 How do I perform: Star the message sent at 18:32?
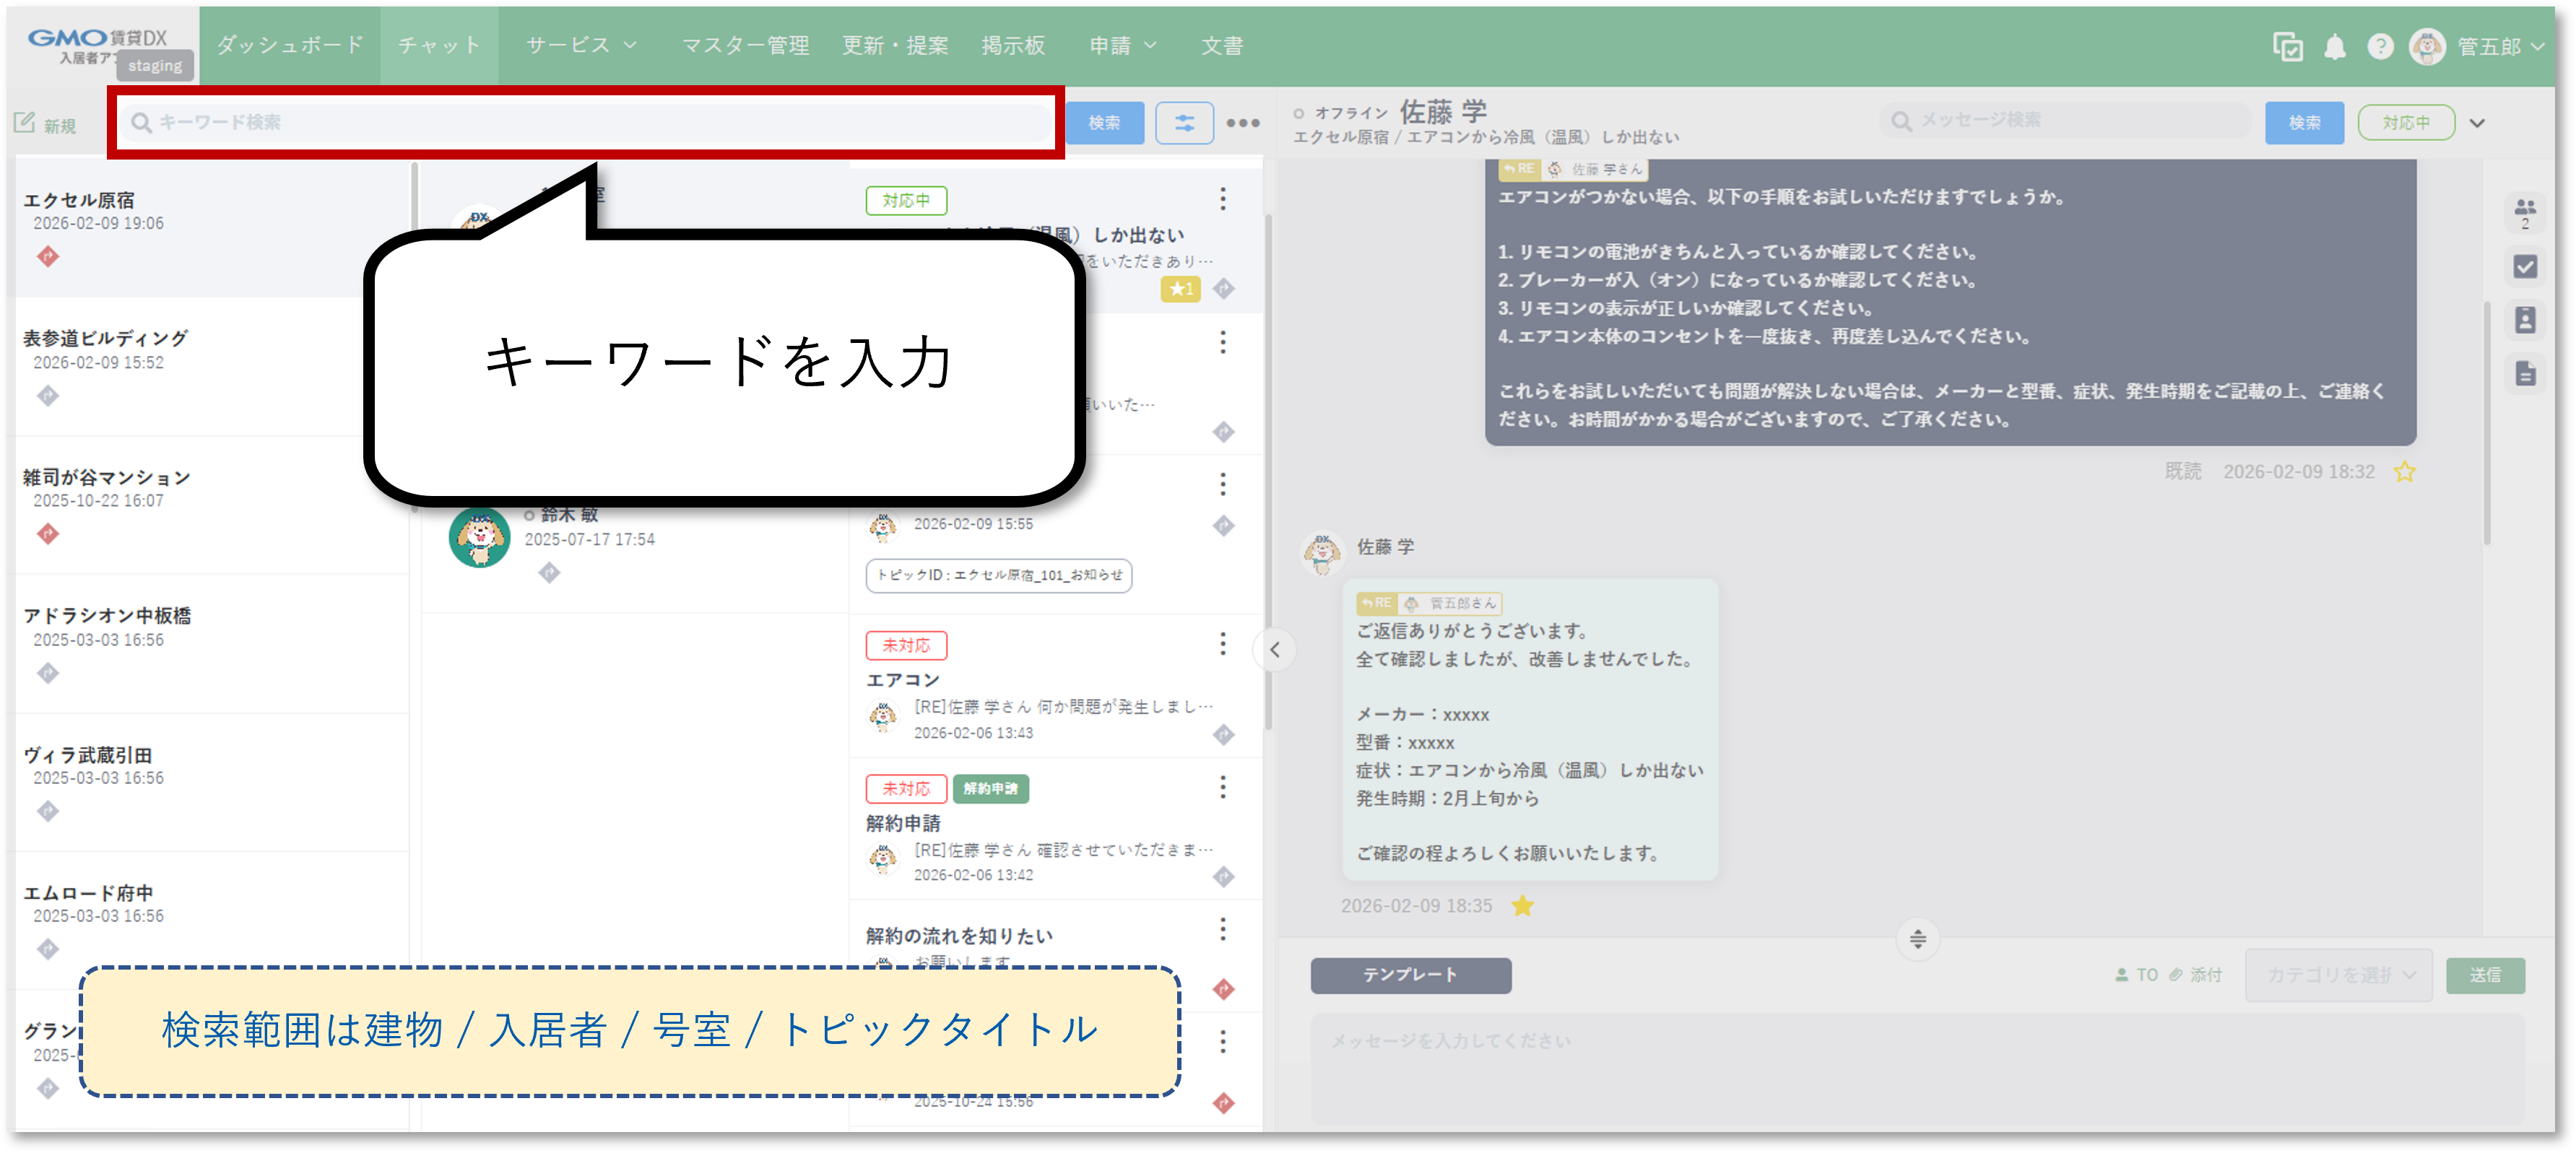[x=2405, y=471]
